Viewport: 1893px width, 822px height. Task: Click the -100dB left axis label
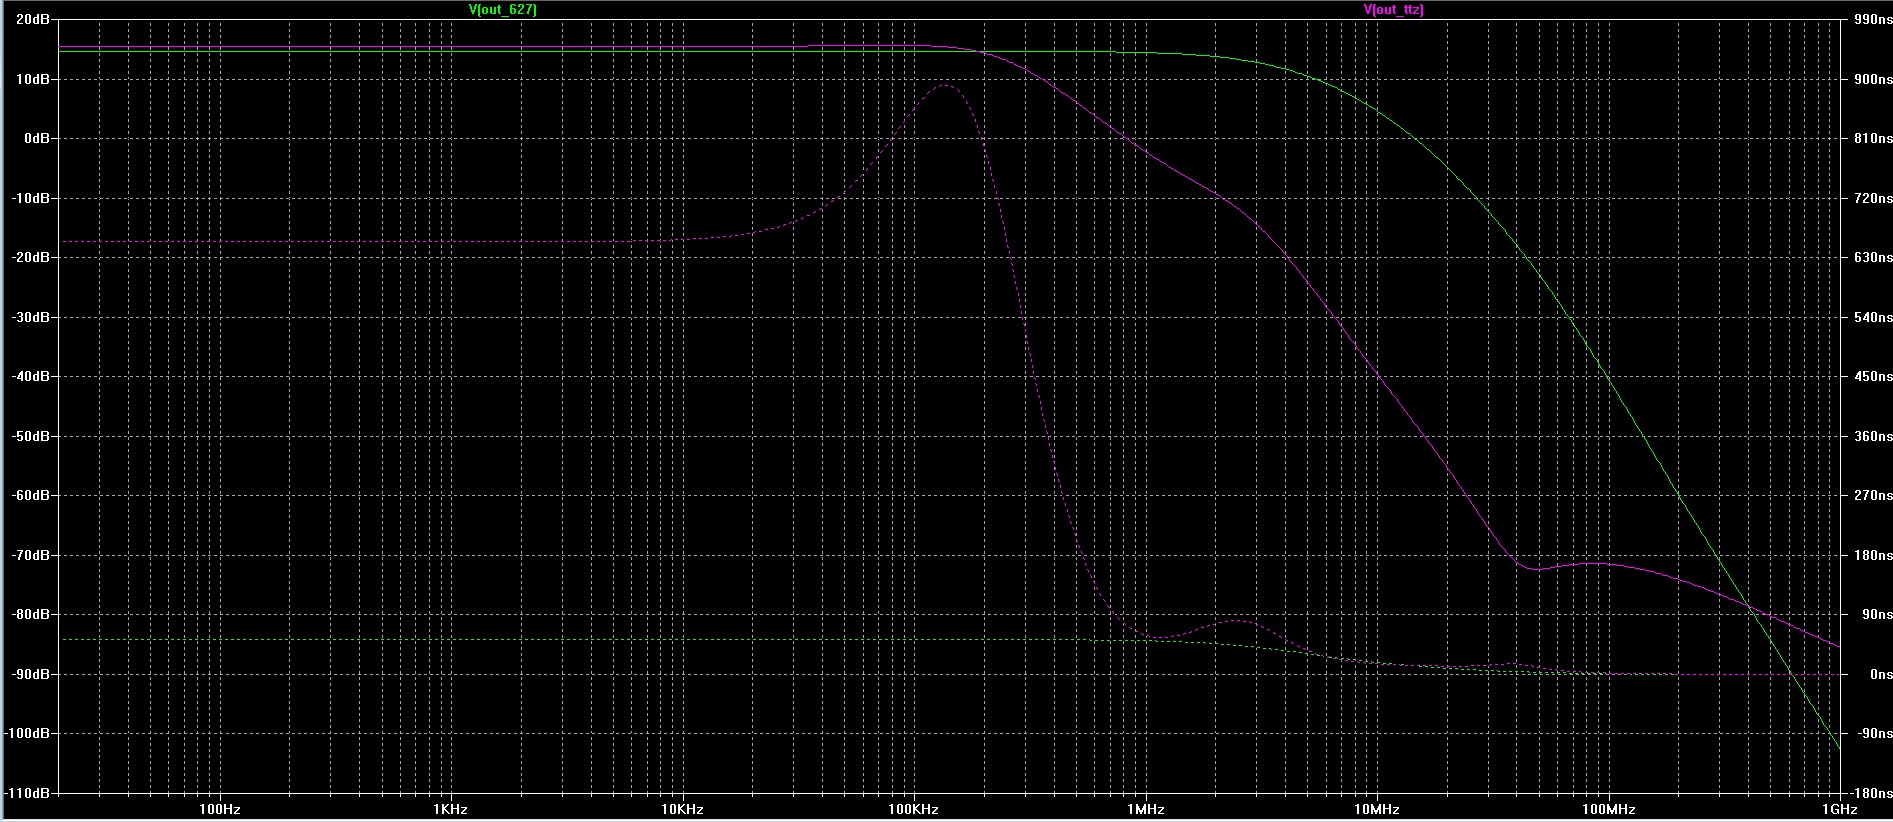click(x=27, y=733)
